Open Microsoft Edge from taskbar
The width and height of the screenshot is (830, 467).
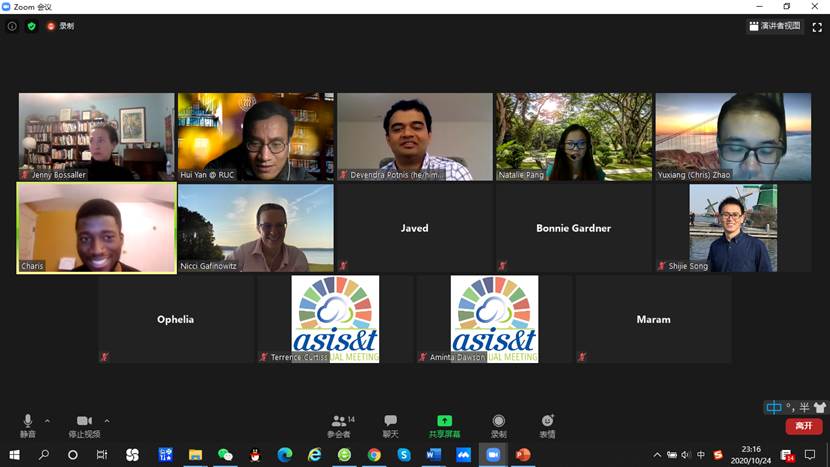(x=285, y=455)
